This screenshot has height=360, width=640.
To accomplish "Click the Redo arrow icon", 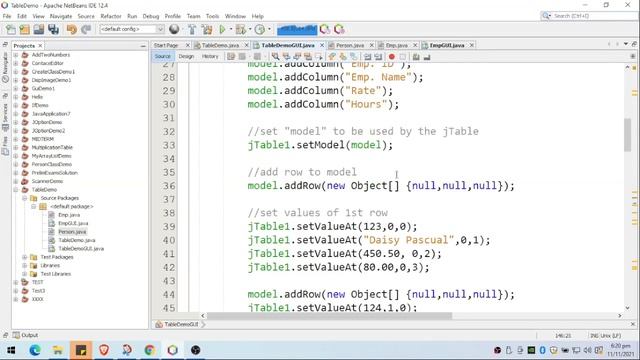I will [86, 29].
